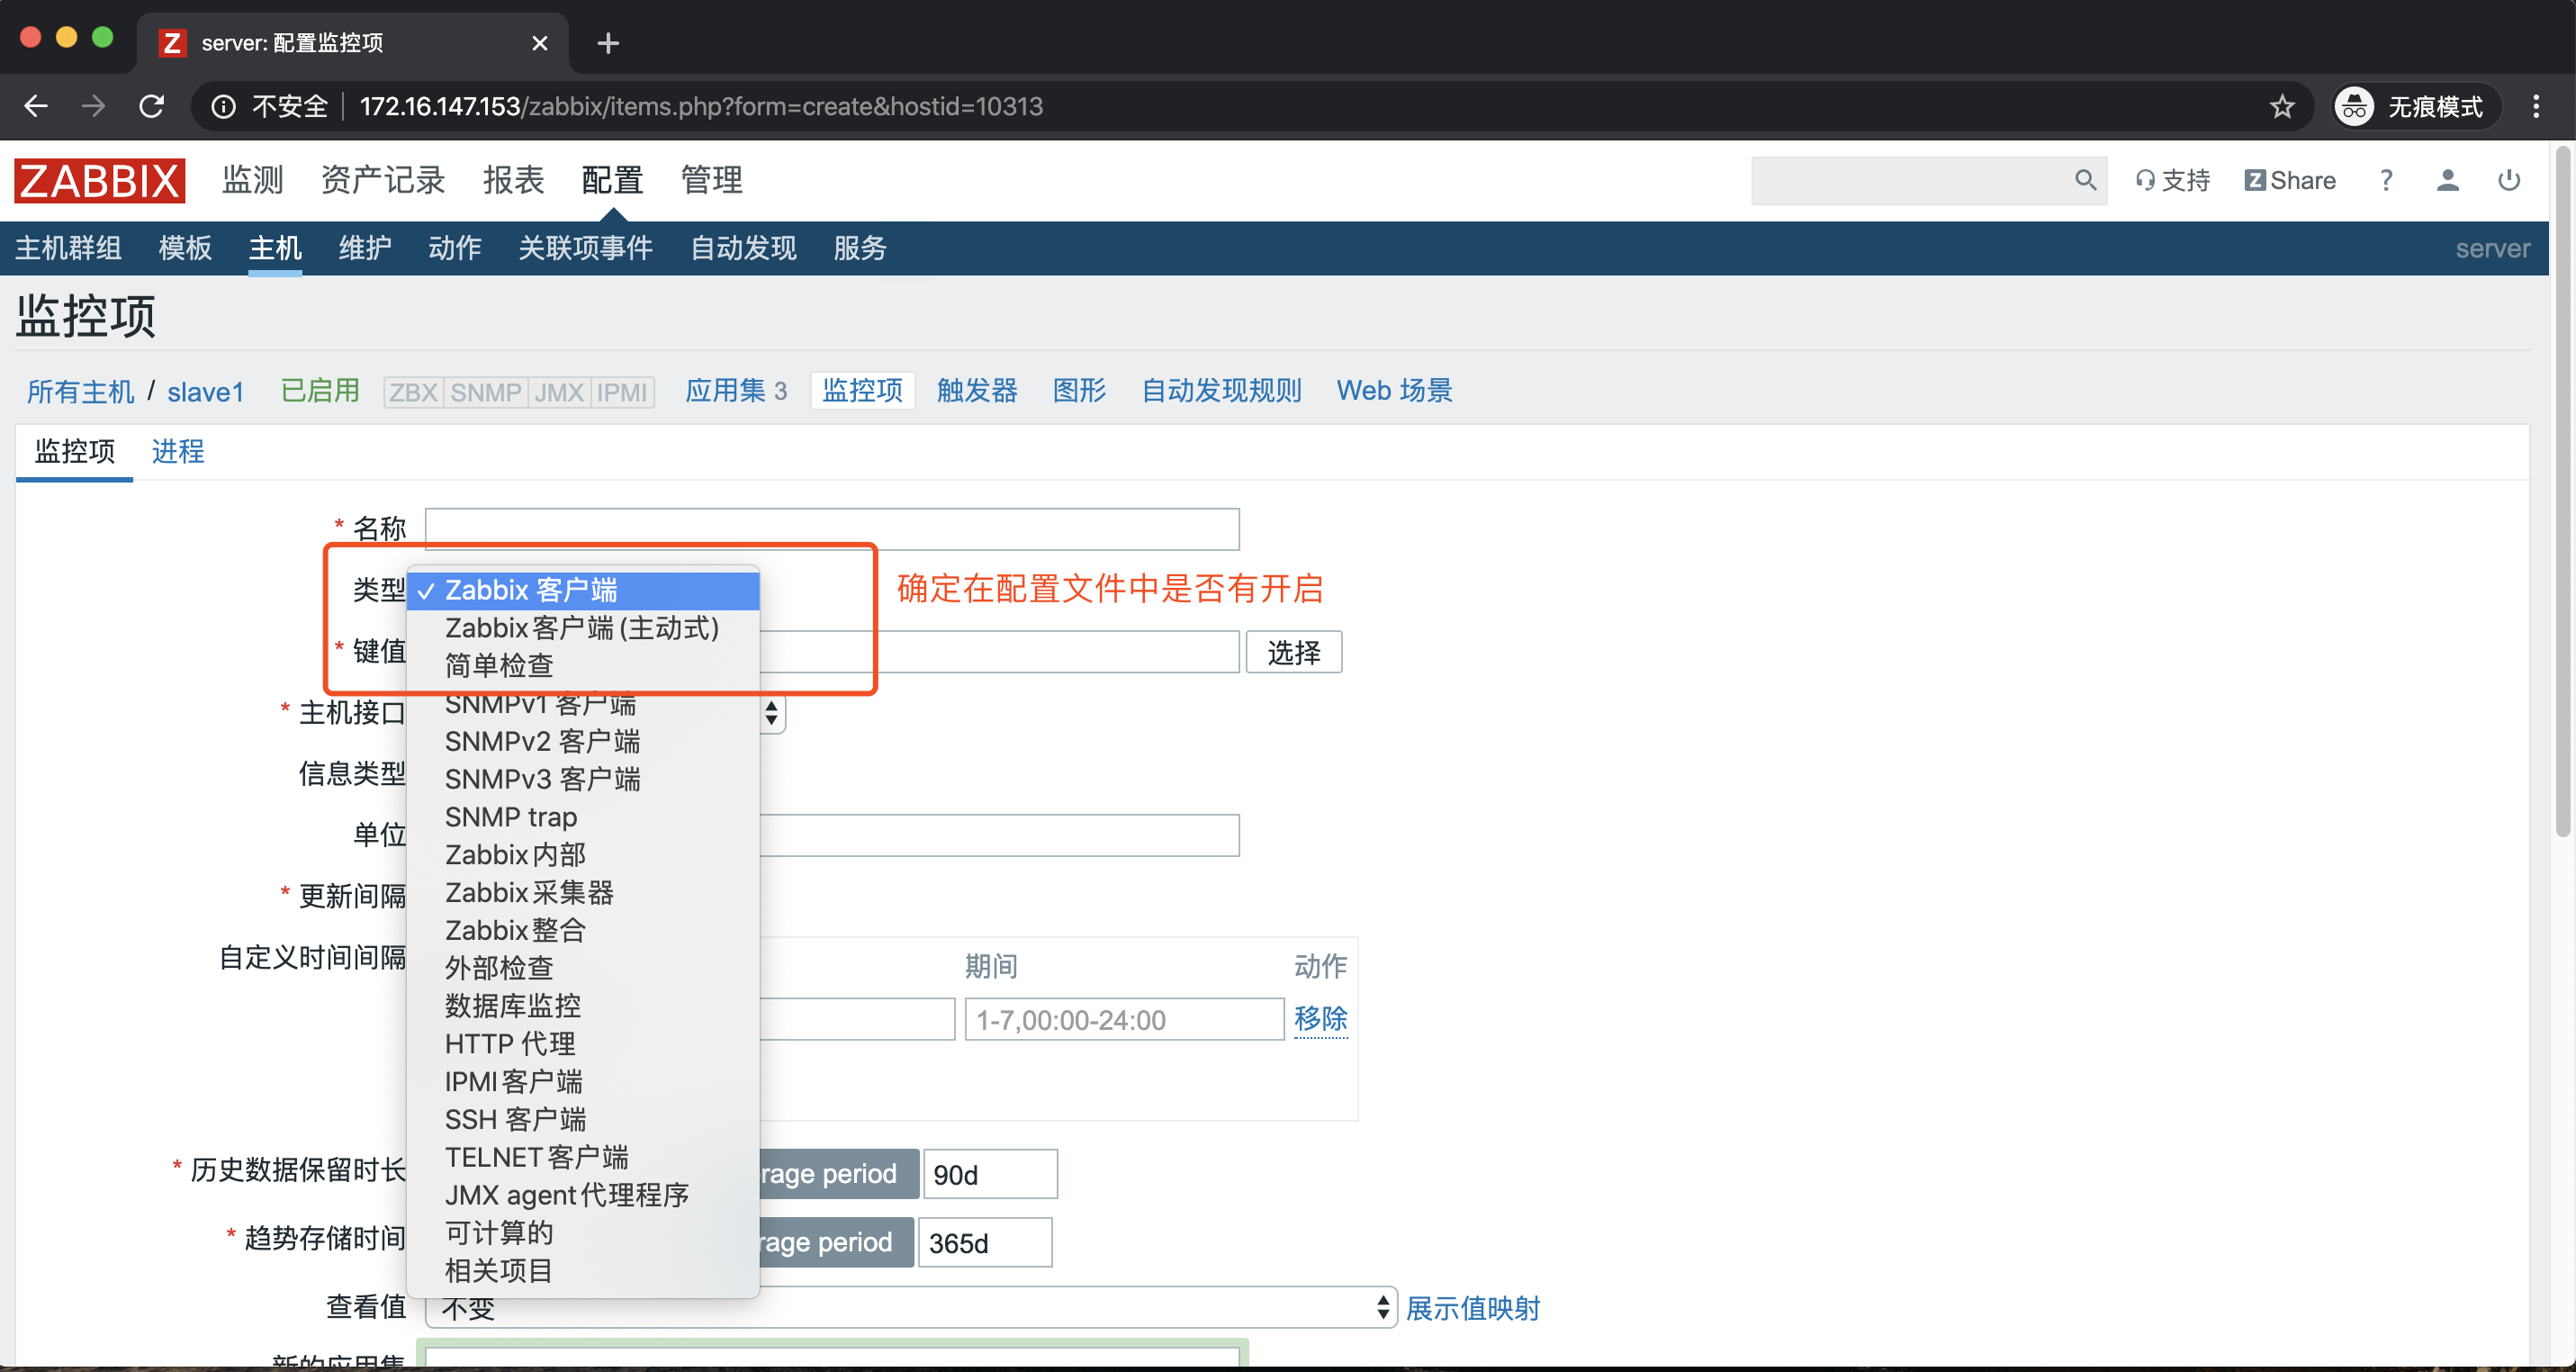Click the Zabbix logo
2576x1372 pixels.
(x=99, y=181)
